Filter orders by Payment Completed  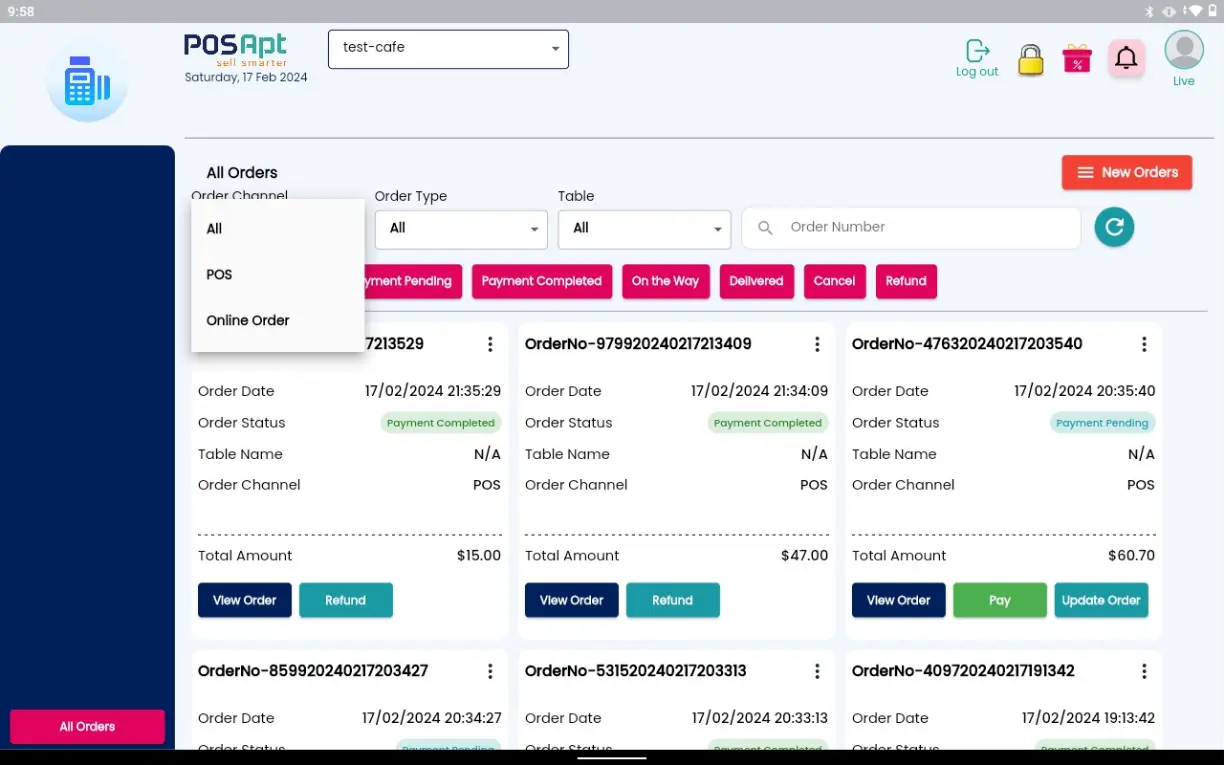point(541,282)
